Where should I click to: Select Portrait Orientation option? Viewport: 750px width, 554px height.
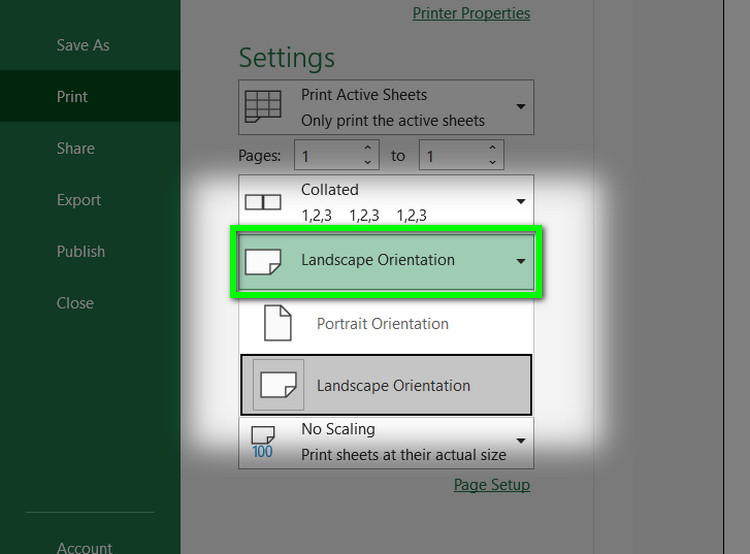pos(382,324)
